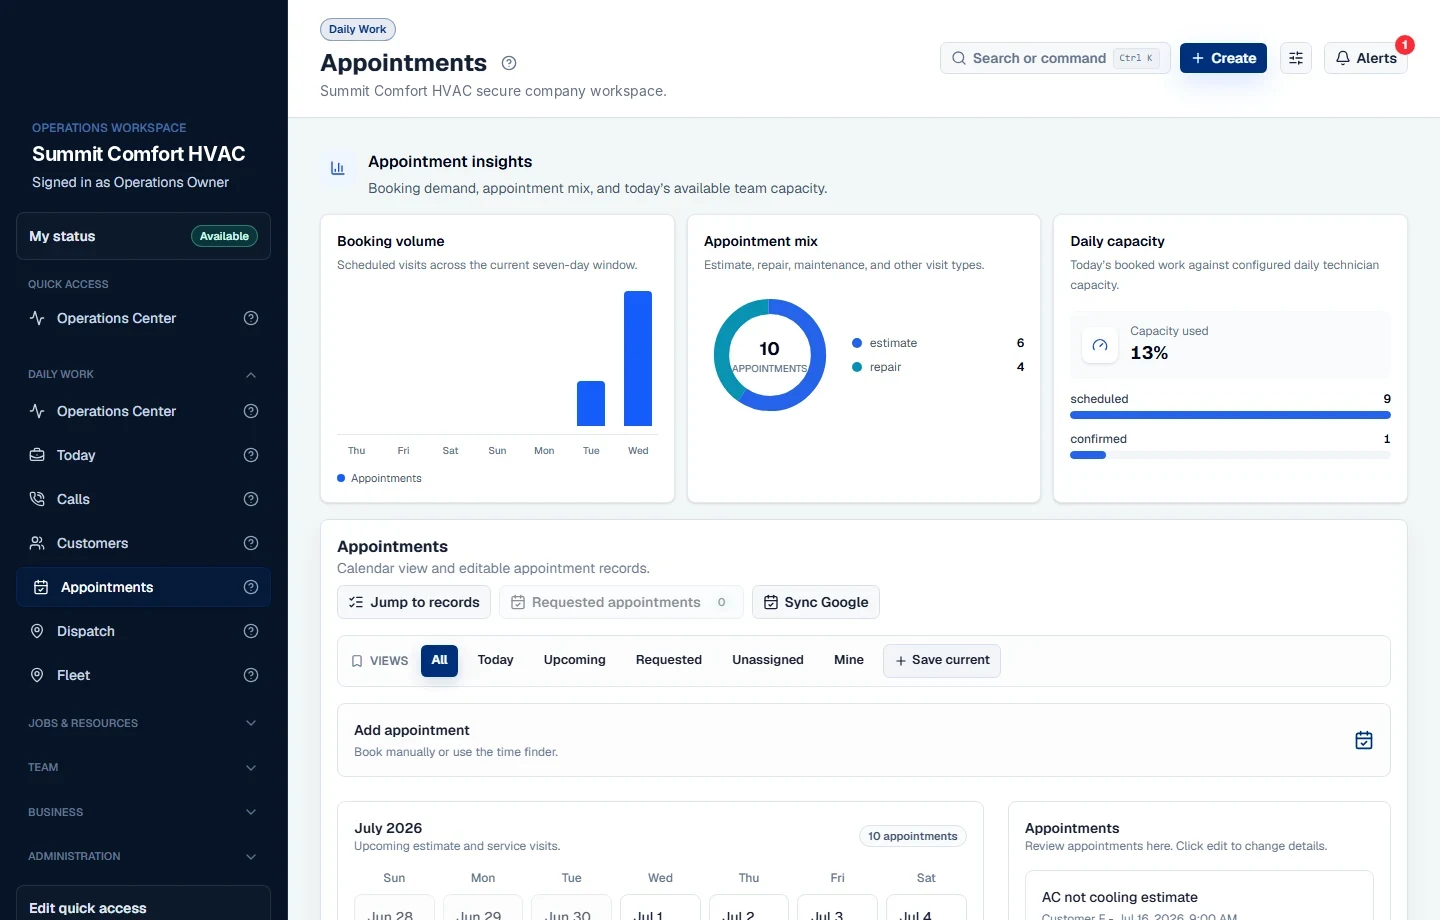The width and height of the screenshot is (1440, 920).
Task: Open Customers in sidebar
Action: (143, 543)
